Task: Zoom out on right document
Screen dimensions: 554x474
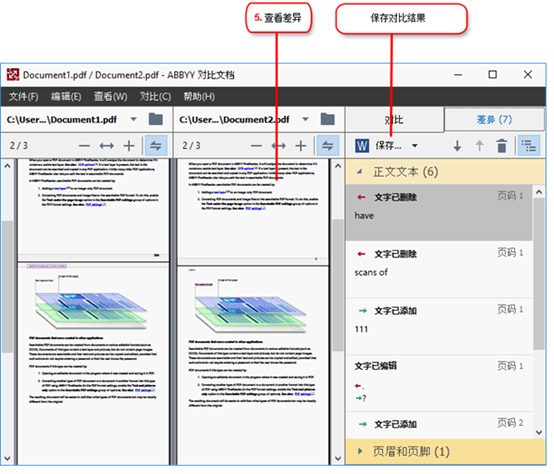Action: pos(256,146)
